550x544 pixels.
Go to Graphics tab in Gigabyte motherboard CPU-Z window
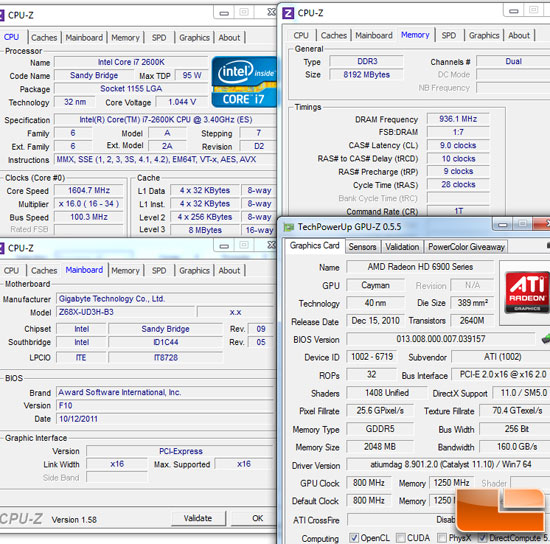194,271
